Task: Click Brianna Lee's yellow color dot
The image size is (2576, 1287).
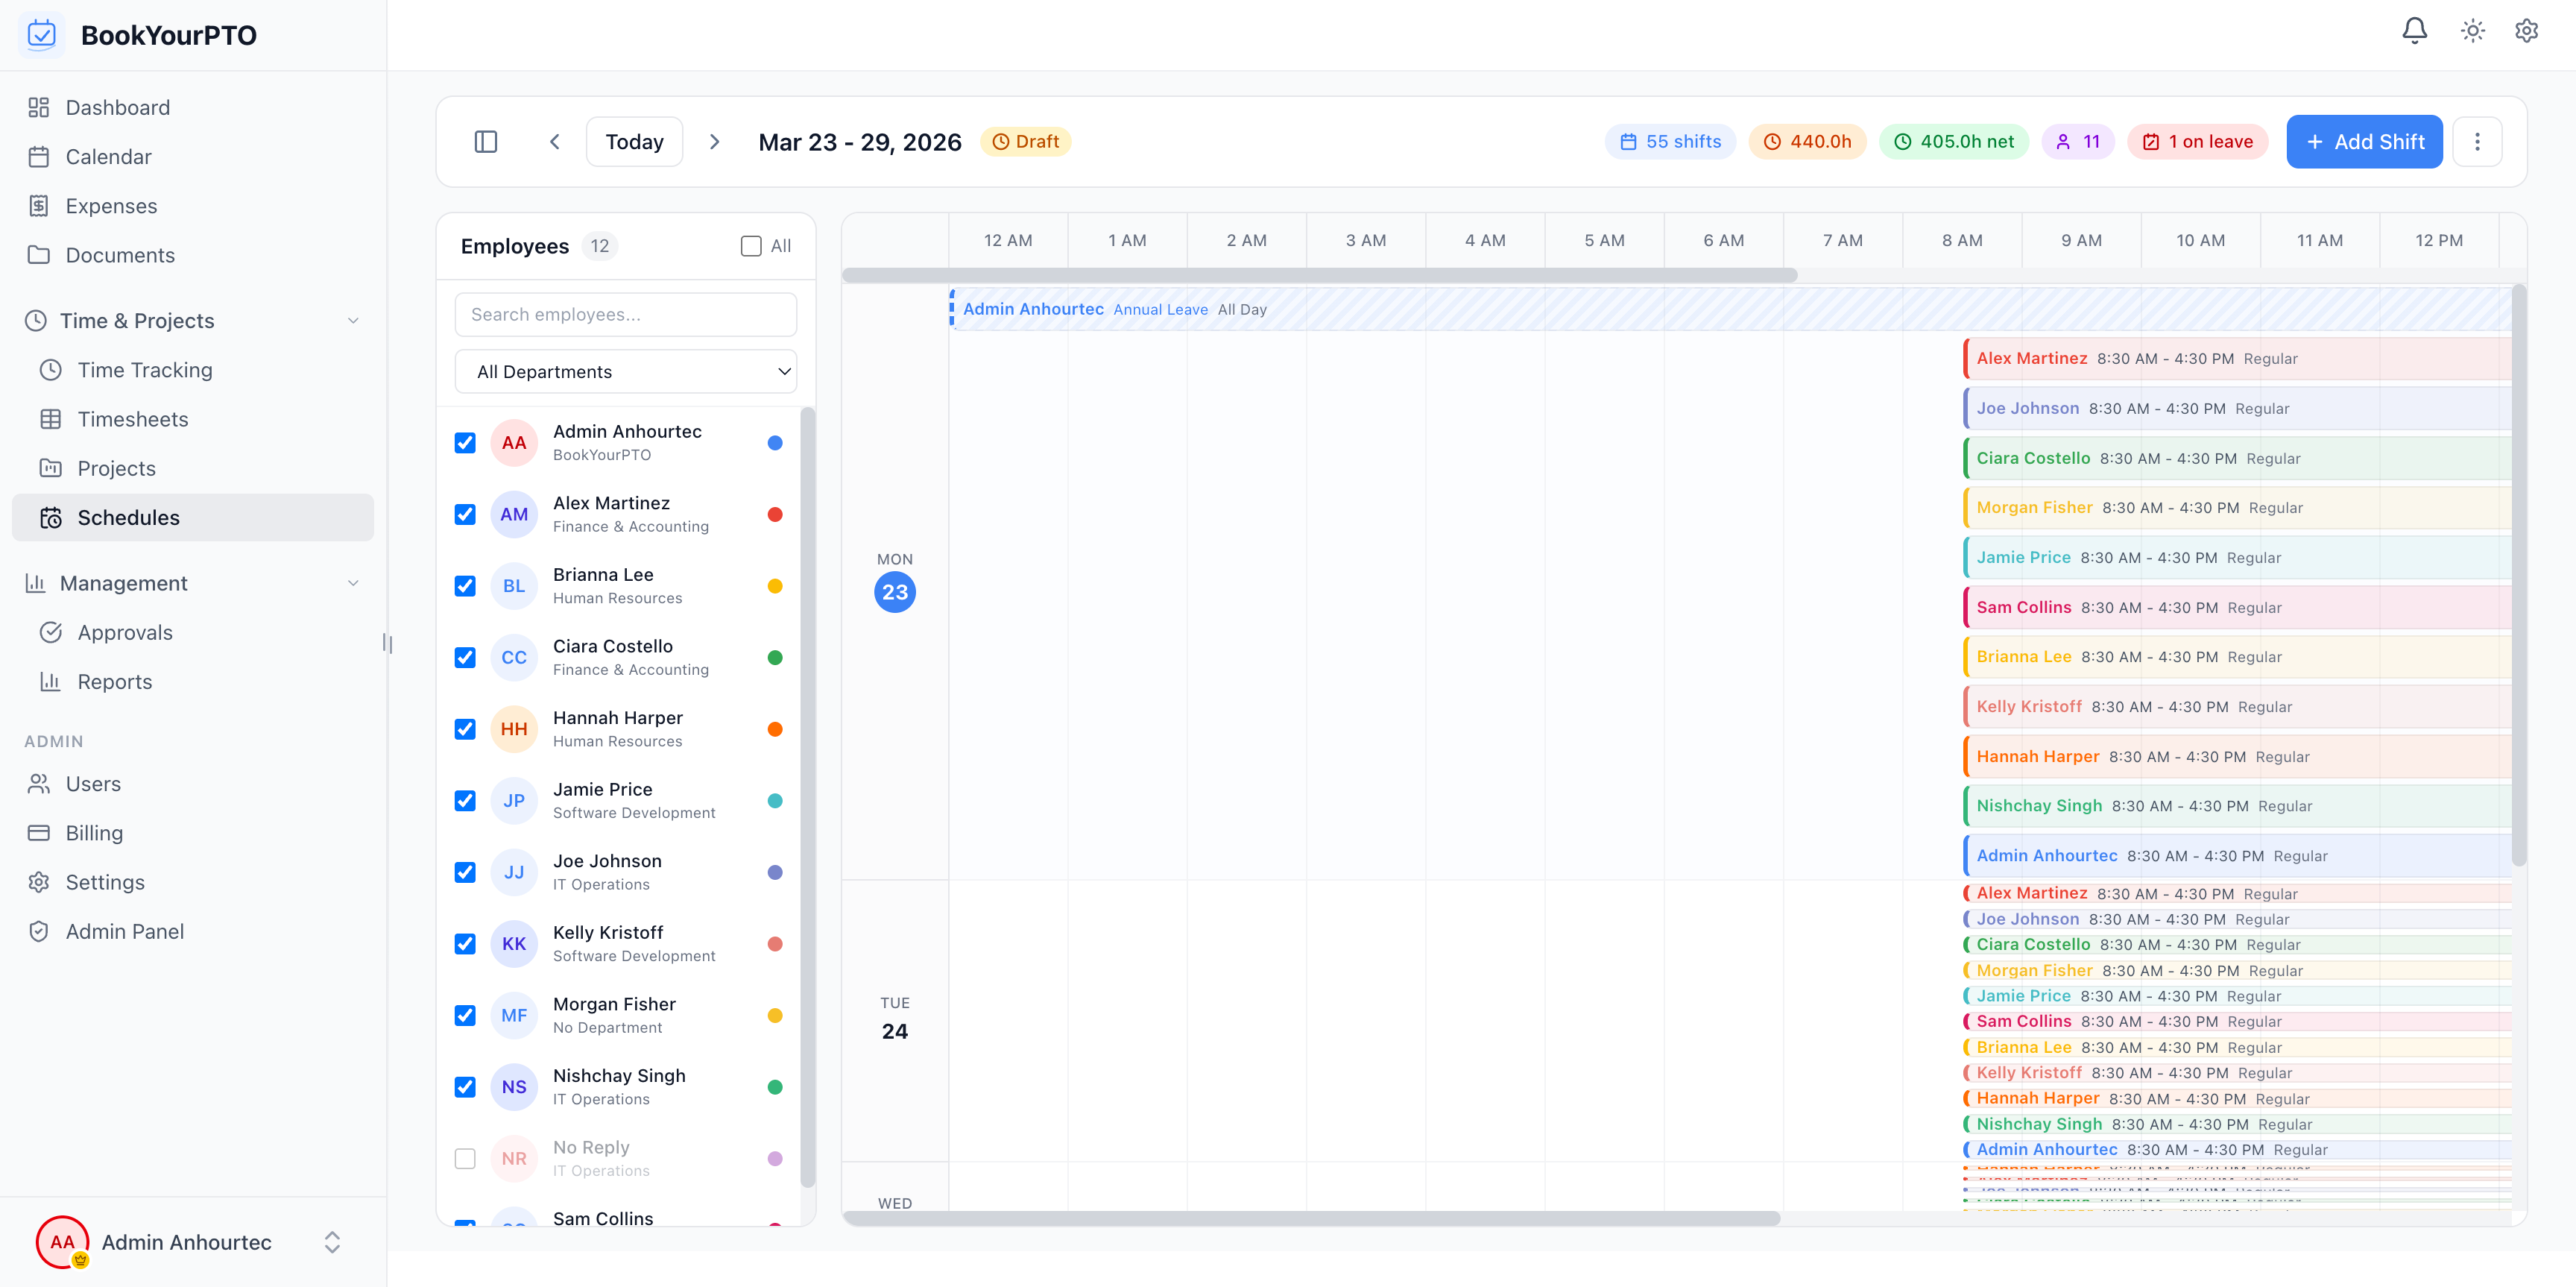Action: coord(775,587)
